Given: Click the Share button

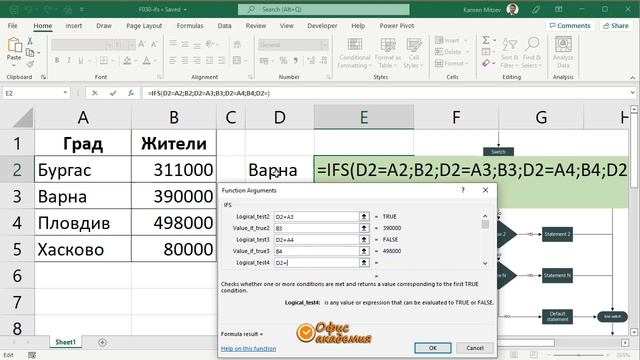Looking at the screenshot, I should click(x=616, y=25).
